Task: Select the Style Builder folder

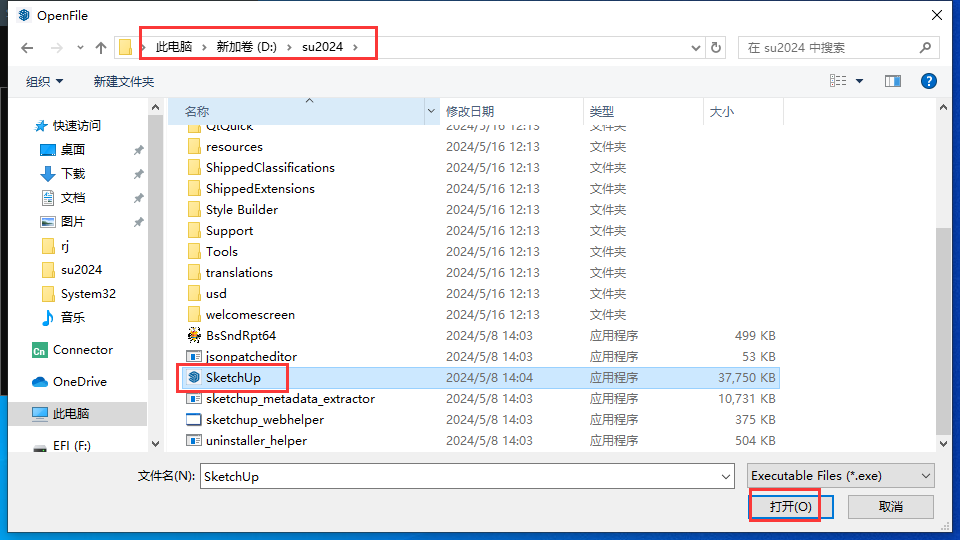Action: click(241, 209)
